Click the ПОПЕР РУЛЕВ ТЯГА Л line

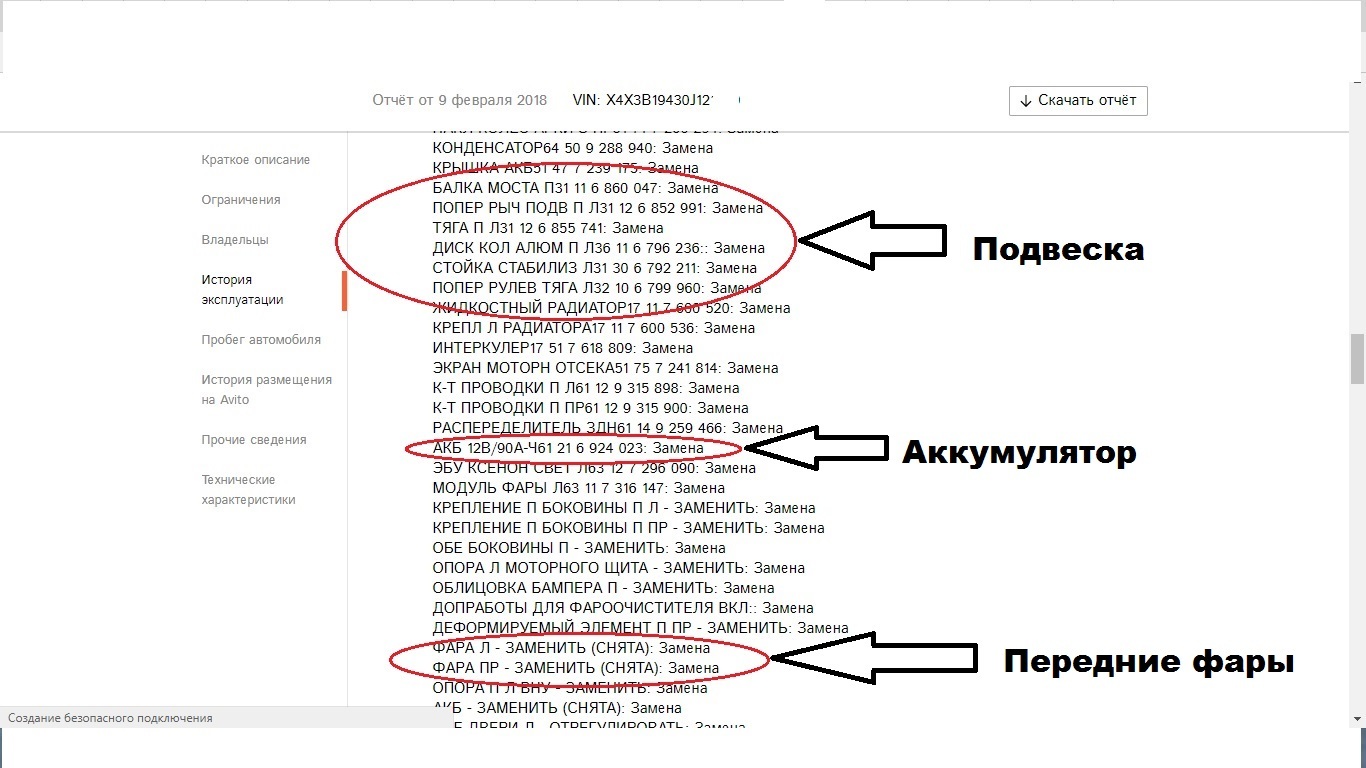(x=597, y=288)
